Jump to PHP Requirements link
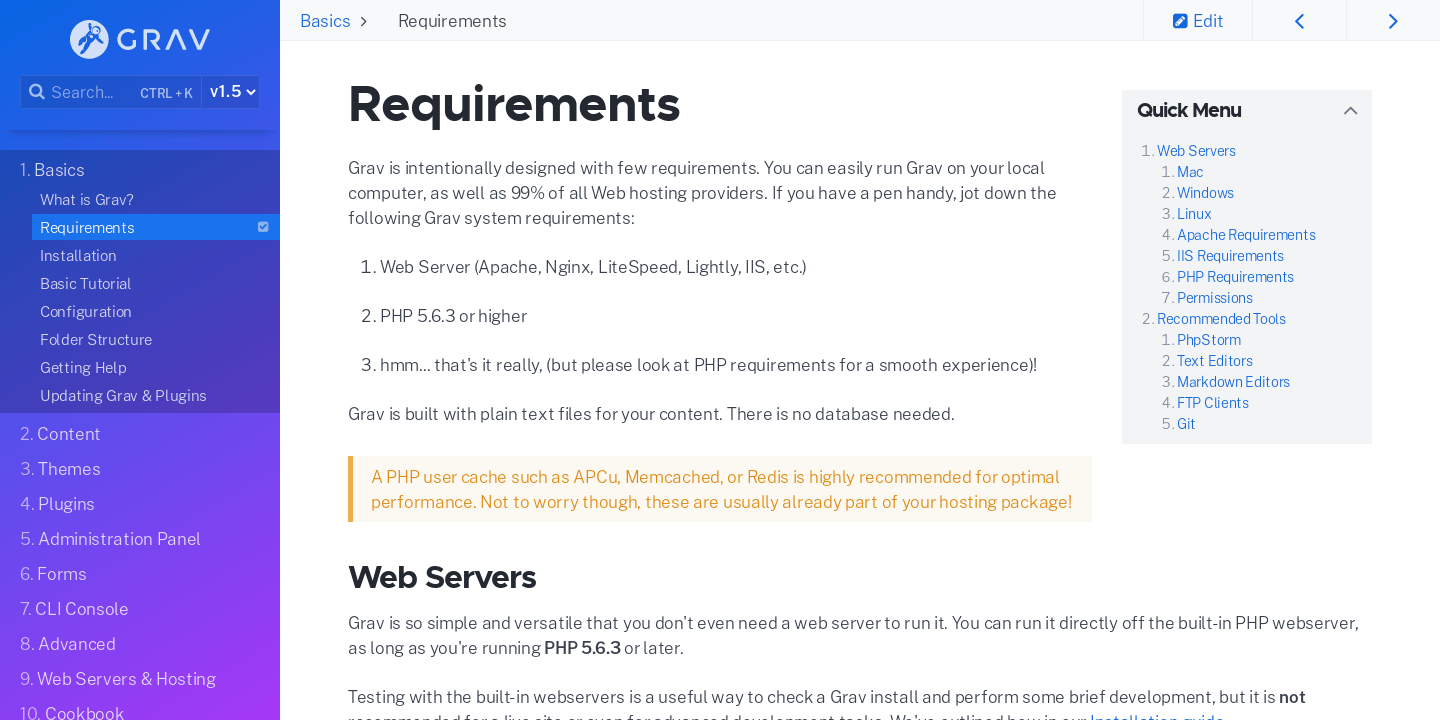Screen dimensions: 1440x720 (1235, 277)
